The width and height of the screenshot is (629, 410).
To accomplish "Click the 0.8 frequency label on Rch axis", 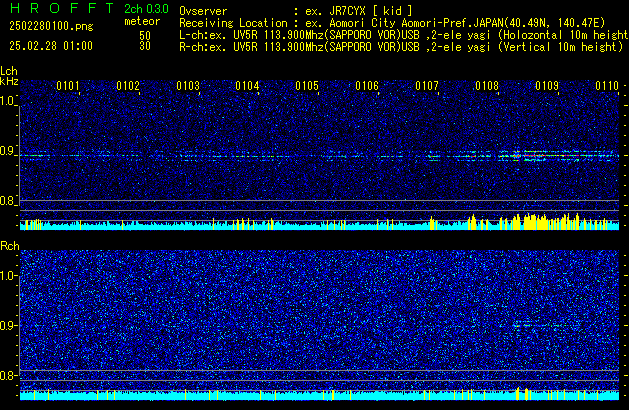I will pos(8,375).
